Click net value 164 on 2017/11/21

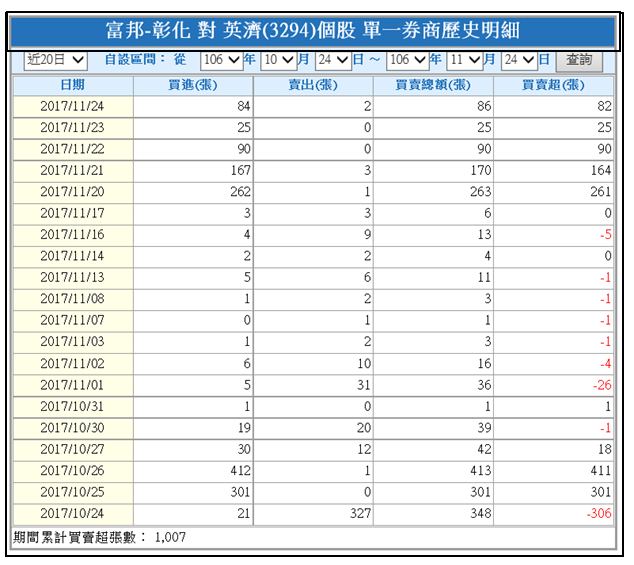[601, 171]
